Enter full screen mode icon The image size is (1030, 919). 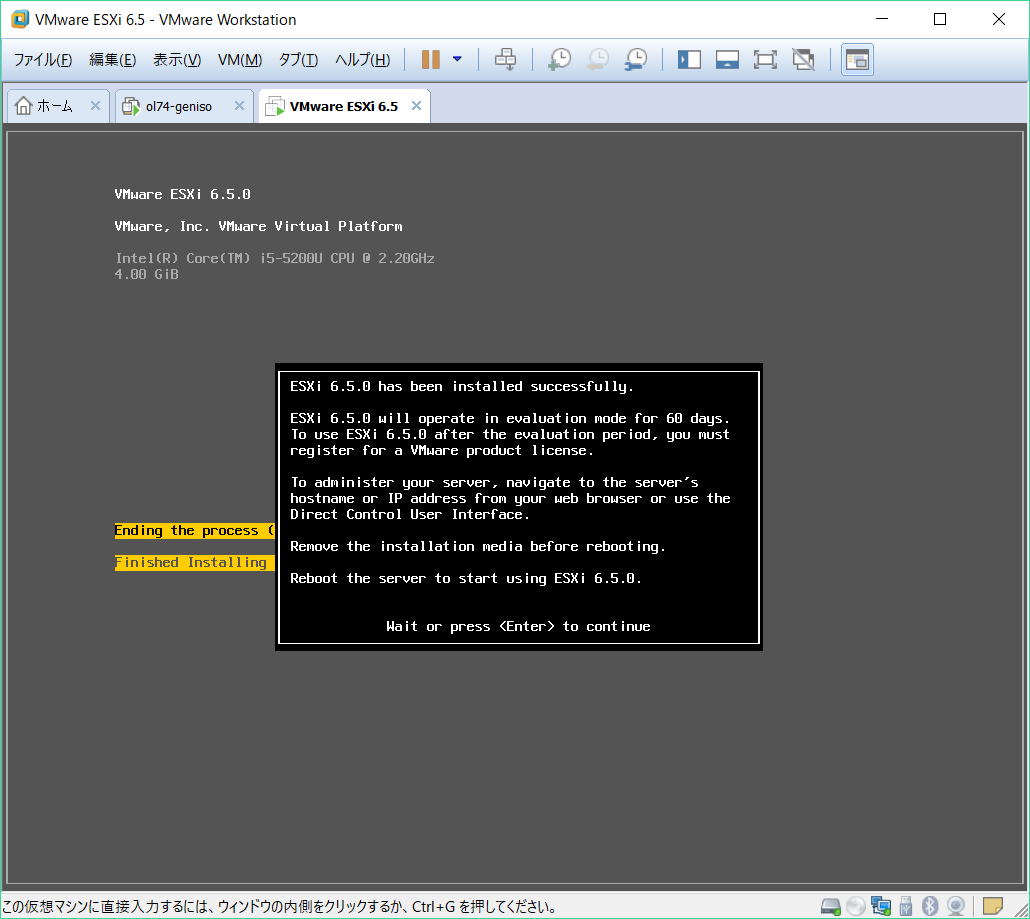click(x=765, y=60)
